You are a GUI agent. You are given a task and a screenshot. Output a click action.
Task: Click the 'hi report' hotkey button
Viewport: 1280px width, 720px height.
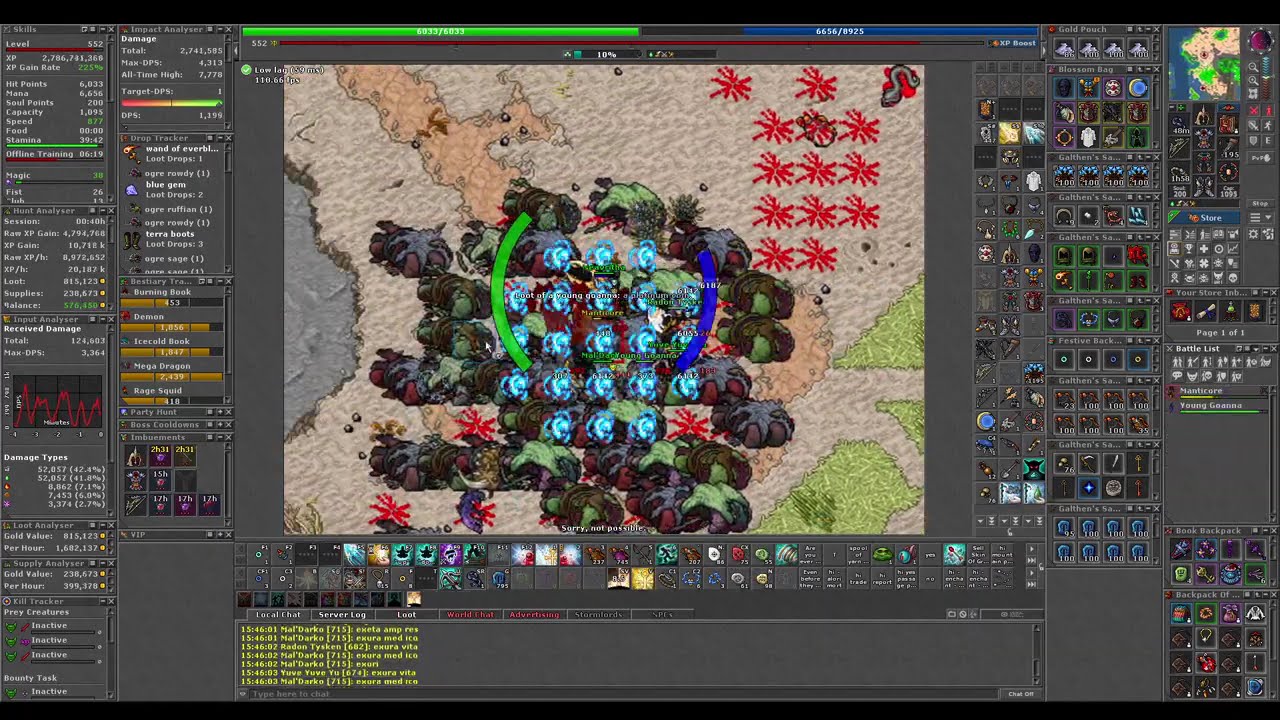[x=882, y=578]
